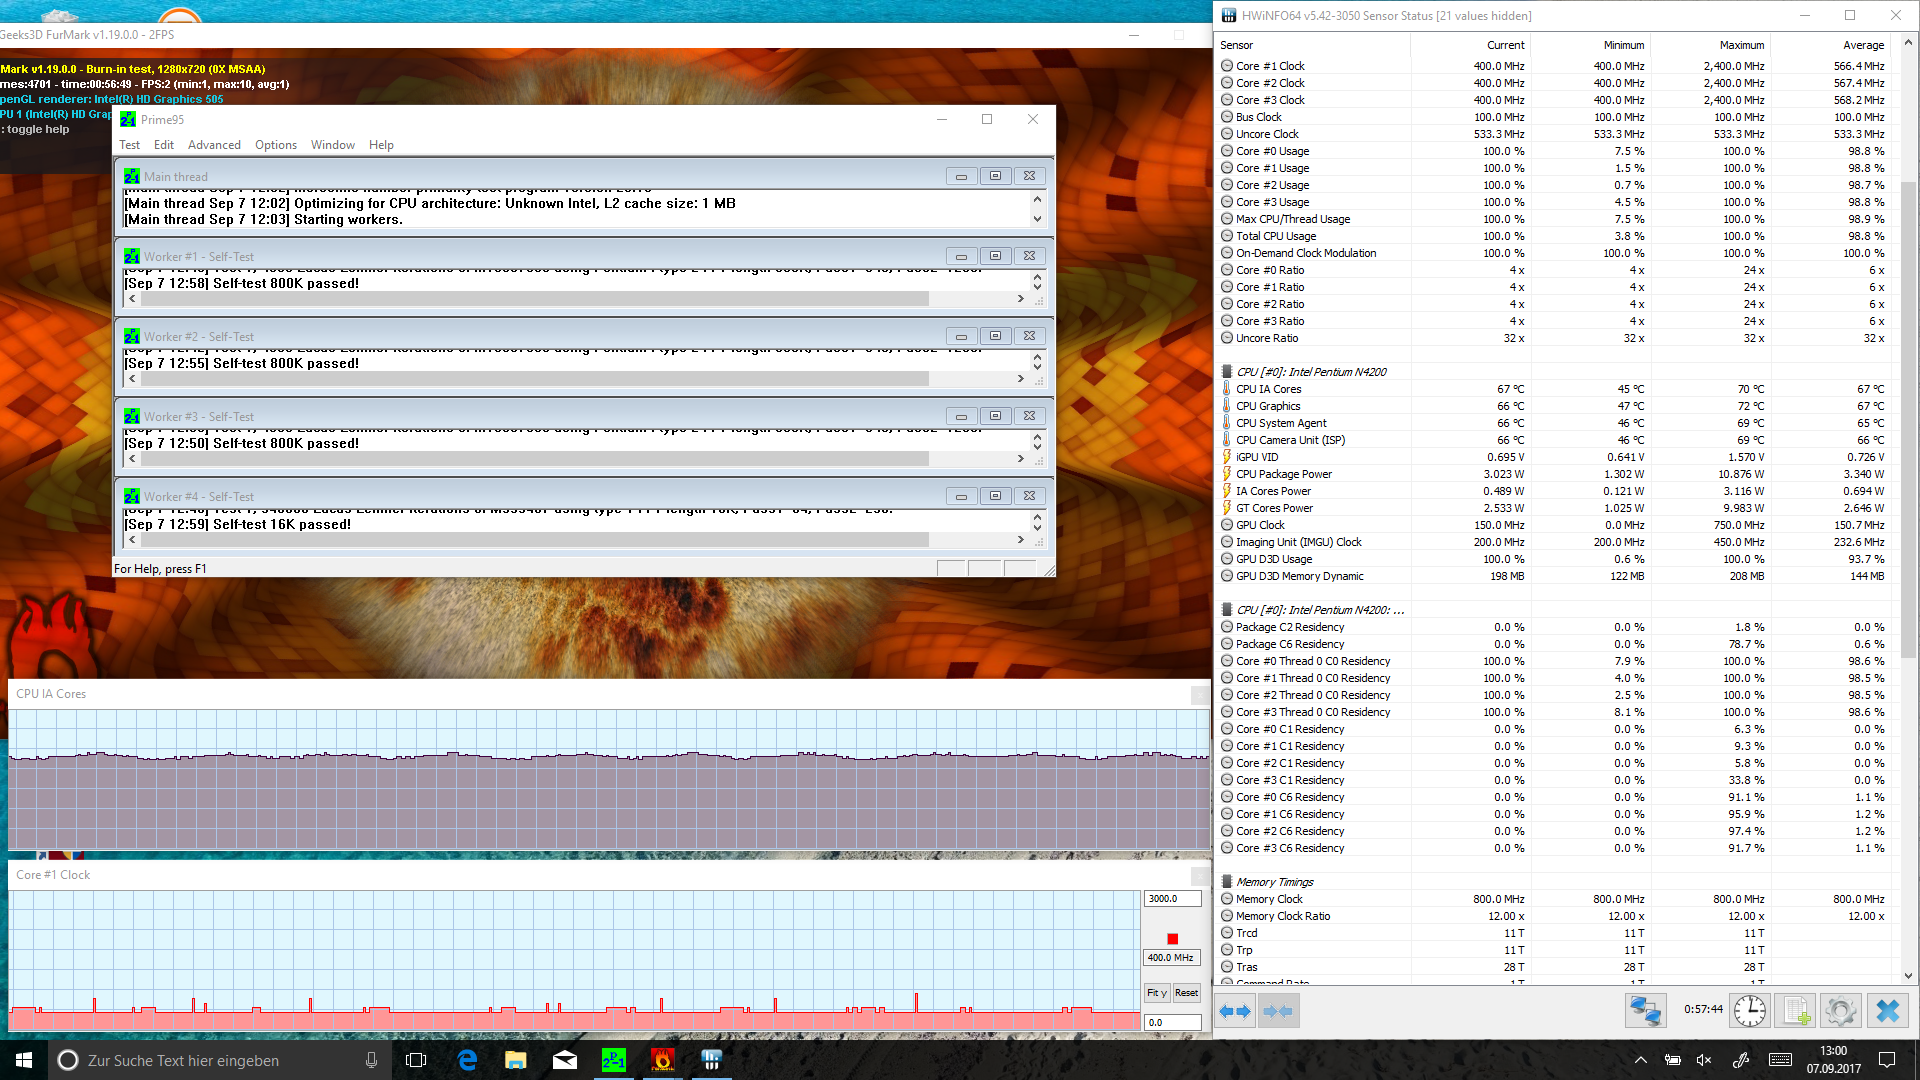Viewport: 1920px width, 1080px height.
Task: Click the blue X close sensors icon
Action: point(1887,1011)
